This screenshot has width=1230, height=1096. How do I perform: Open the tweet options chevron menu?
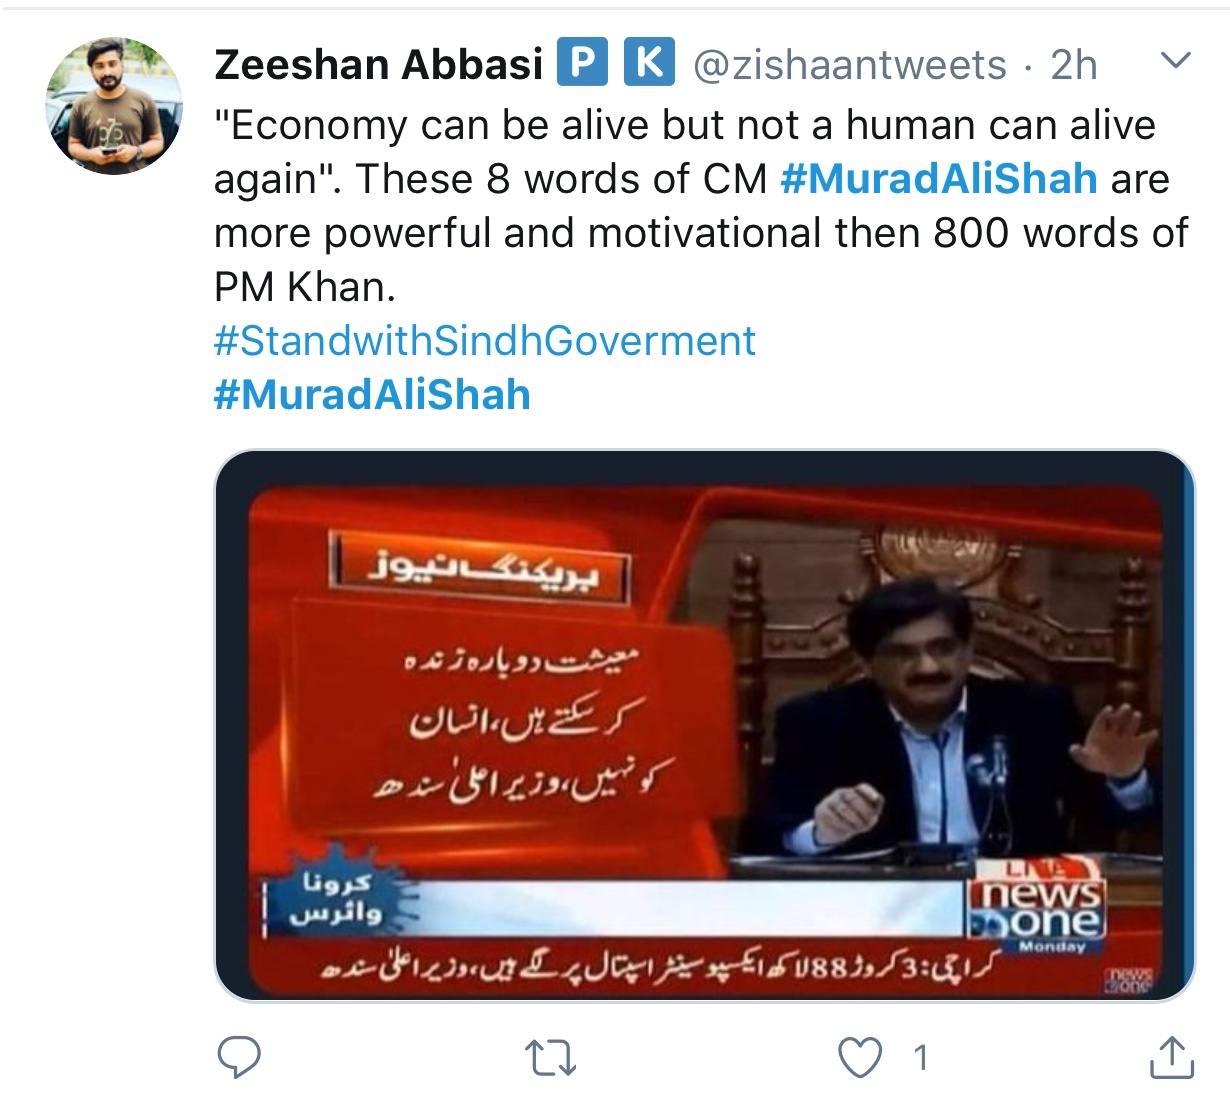(1175, 61)
